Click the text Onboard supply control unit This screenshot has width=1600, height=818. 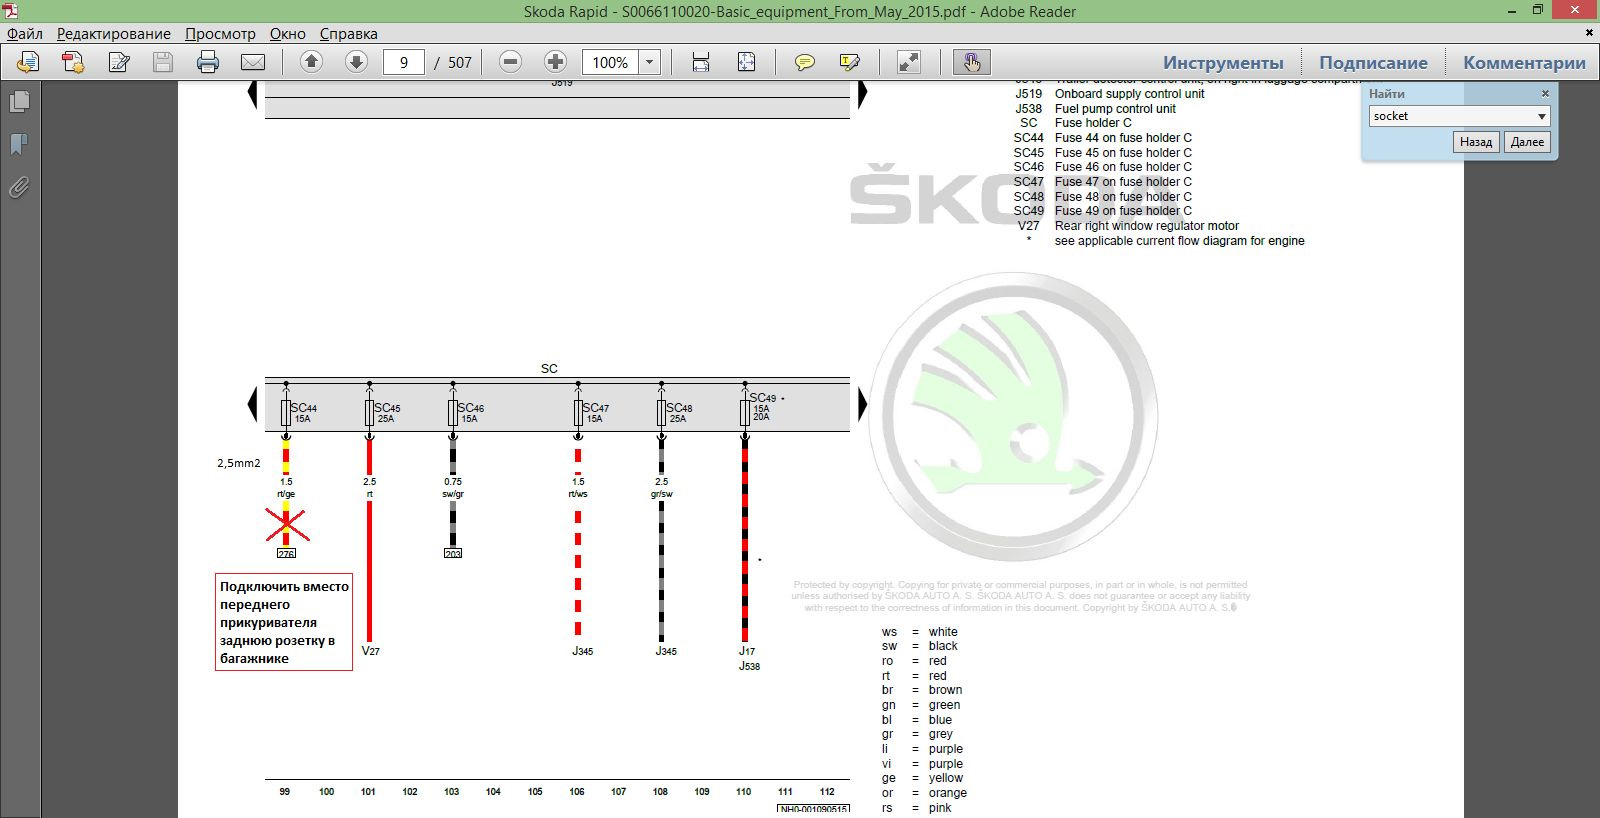(1130, 94)
